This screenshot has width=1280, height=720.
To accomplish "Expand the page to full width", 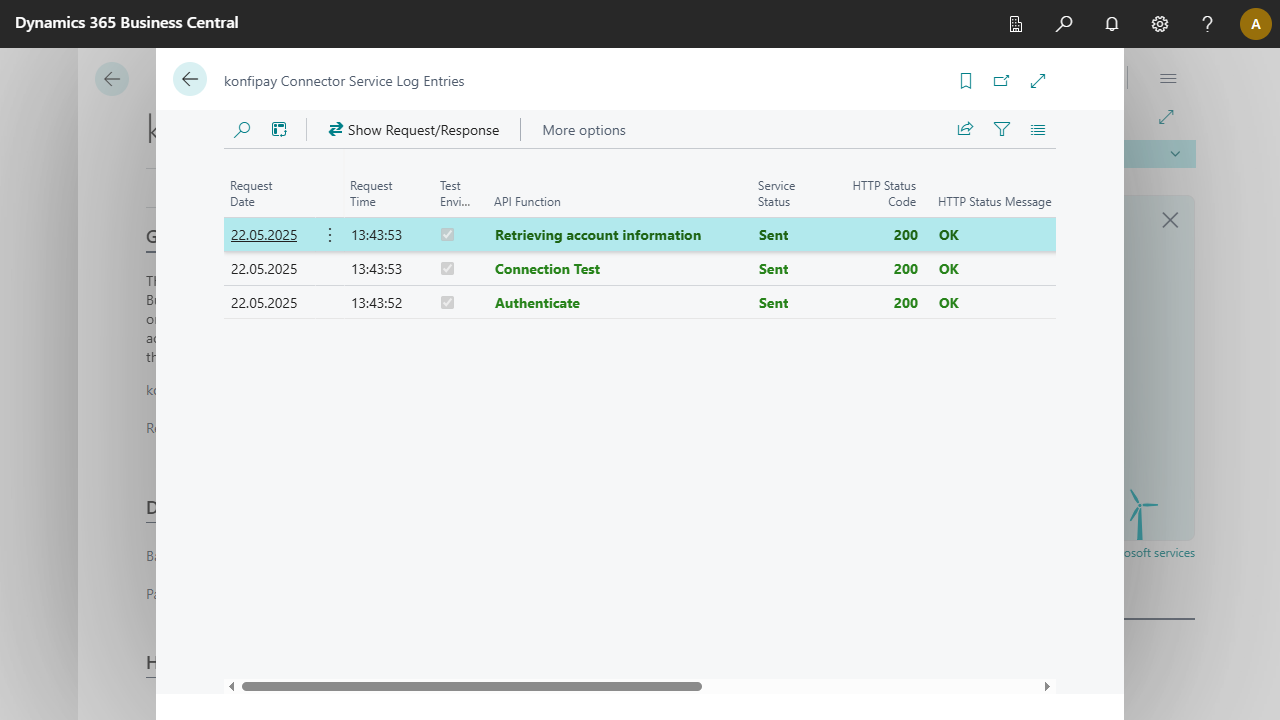I will tap(1038, 81).
